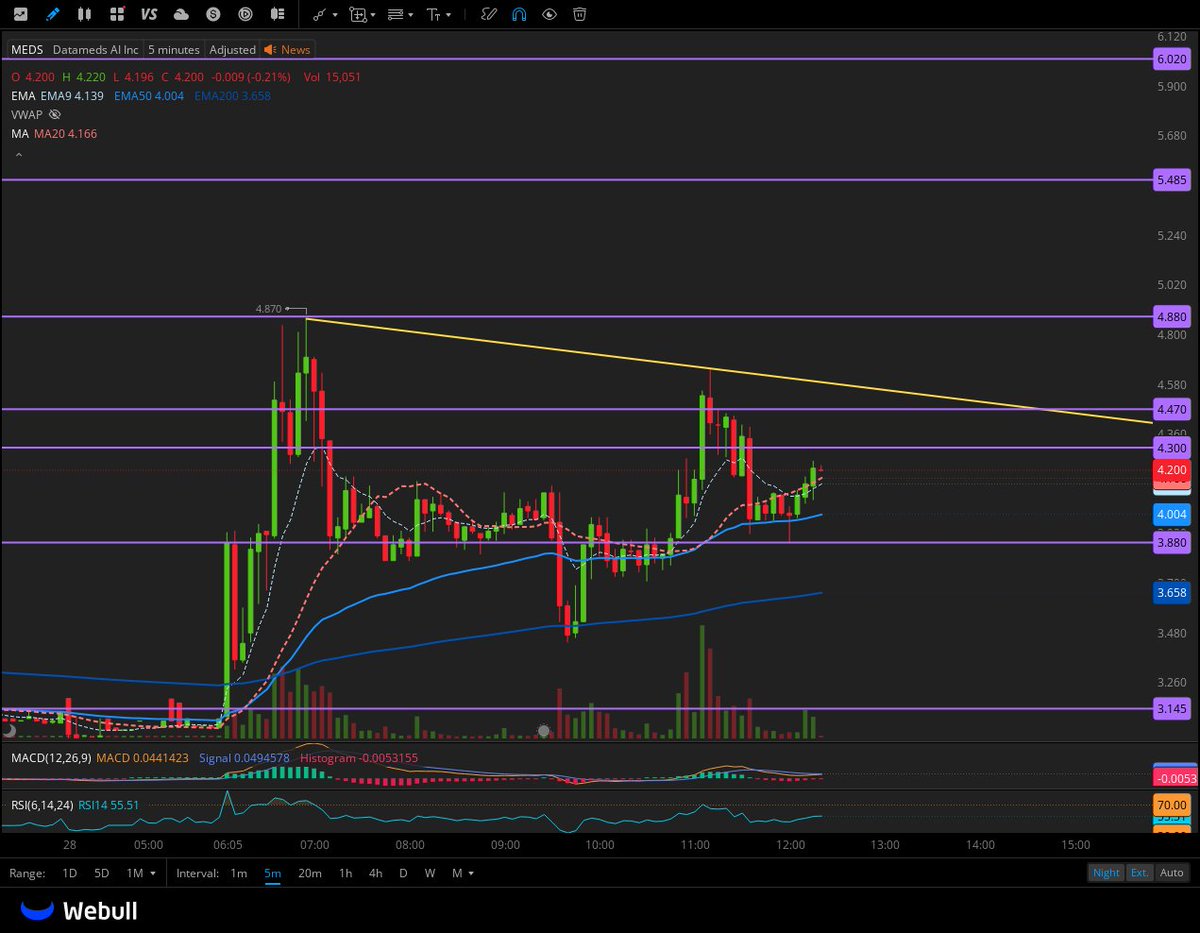Image resolution: width=1200 pixels, height=933 pixels.
Task: Click the MACD(12,26,9) indicator label
Action: coord(51,758)
